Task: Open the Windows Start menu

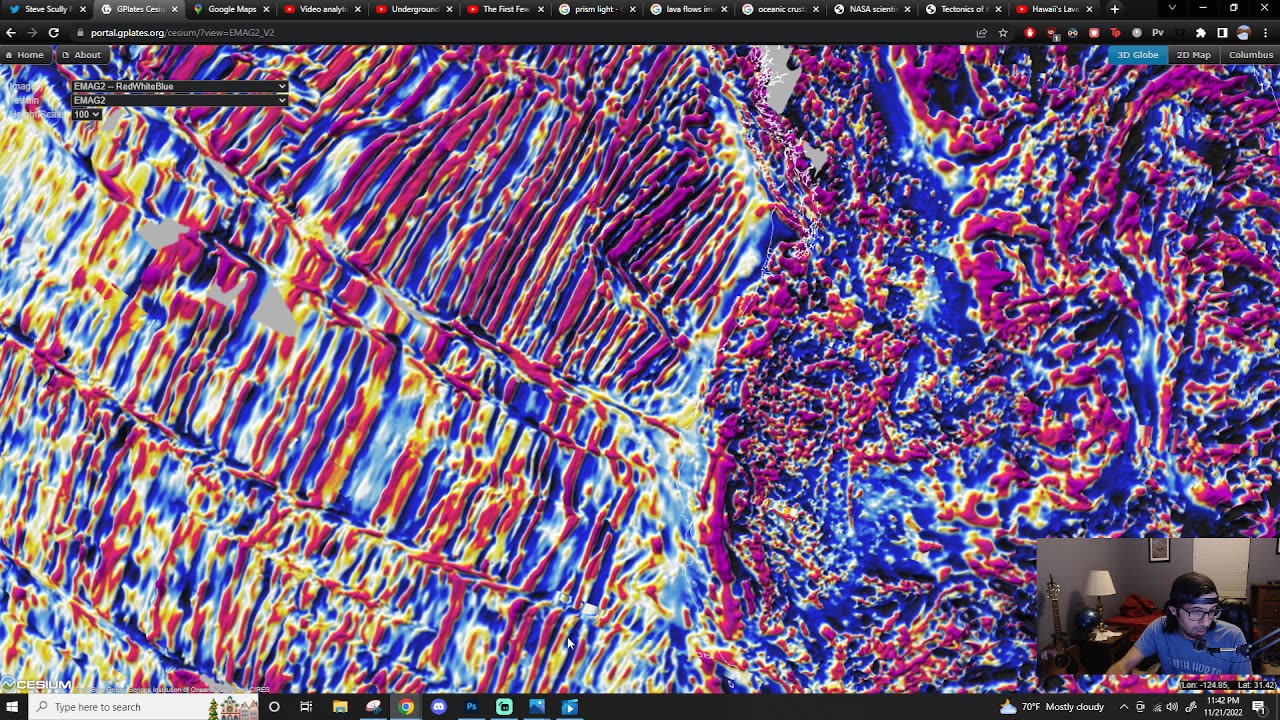Action: click(12, 707)
